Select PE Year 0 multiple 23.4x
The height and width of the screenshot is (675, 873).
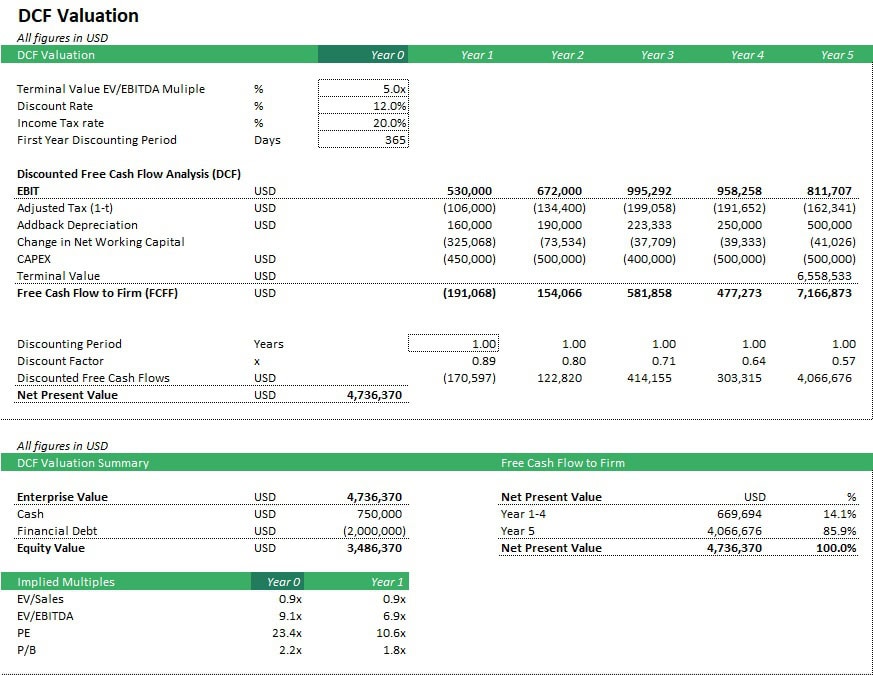287,633
